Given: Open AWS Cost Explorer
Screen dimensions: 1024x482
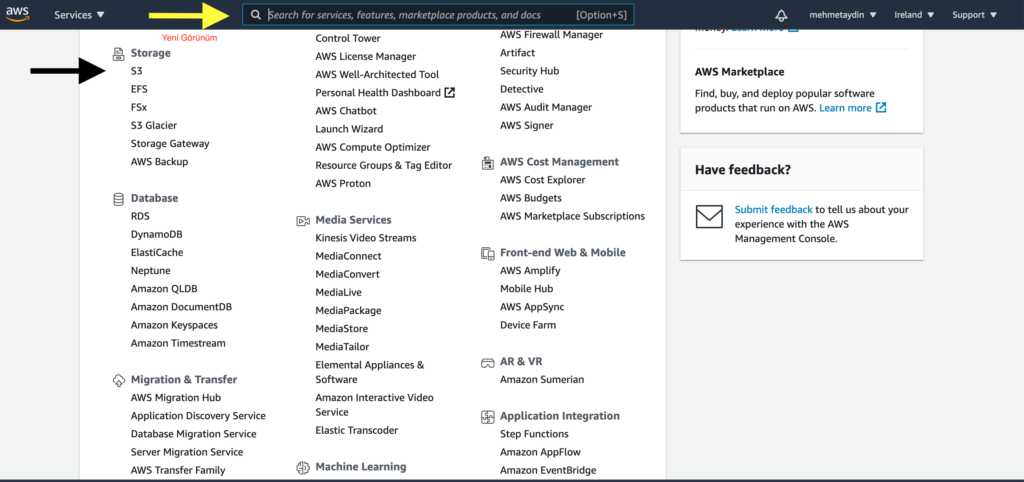Looking at the screenshot, I should click(543, 180).
